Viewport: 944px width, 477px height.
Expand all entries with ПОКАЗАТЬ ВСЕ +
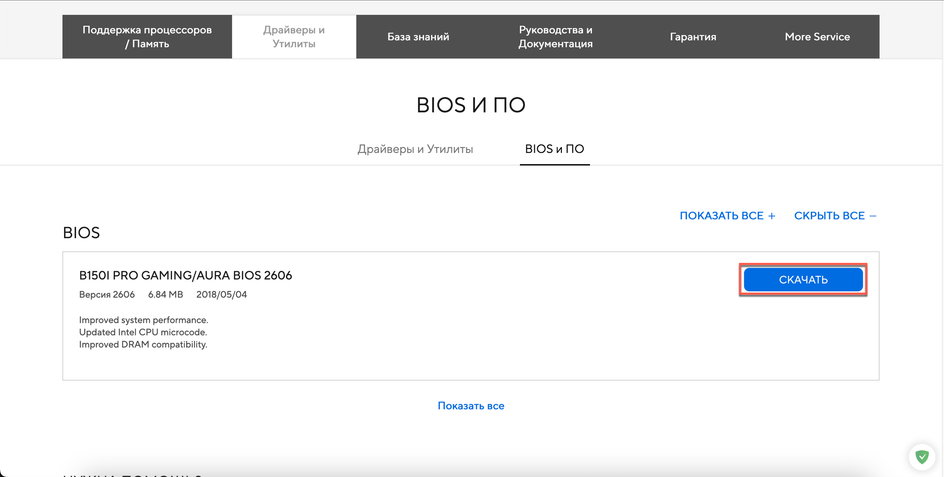click(x=727, y=216)
